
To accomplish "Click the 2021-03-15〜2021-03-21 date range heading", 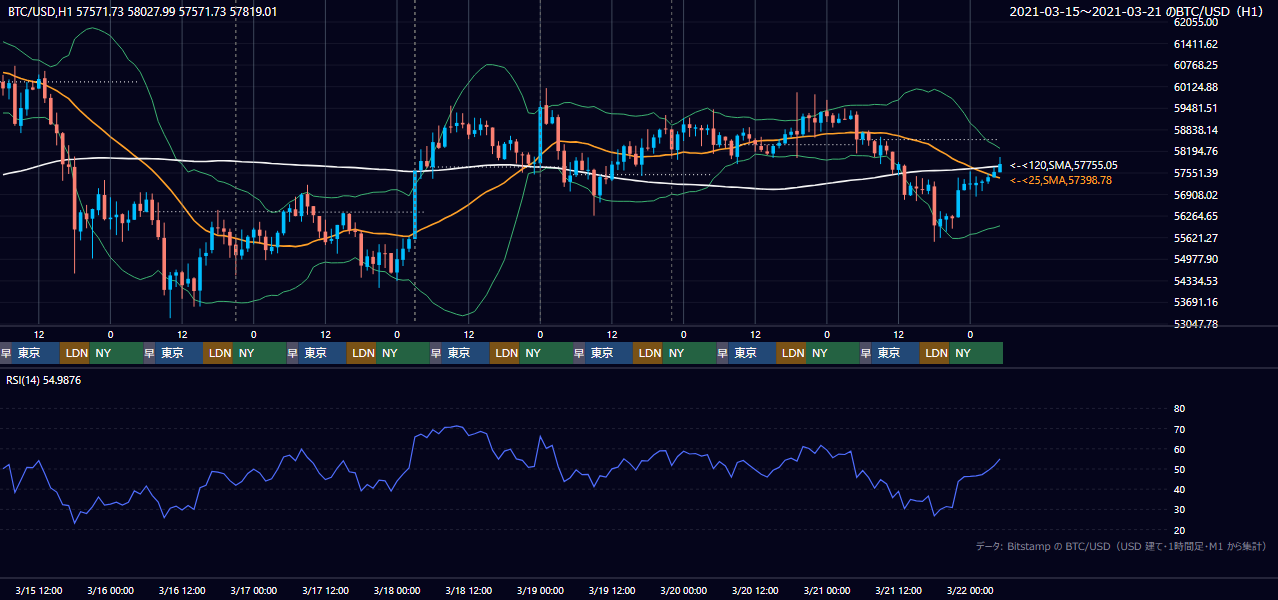I will tap(1138, 11).
